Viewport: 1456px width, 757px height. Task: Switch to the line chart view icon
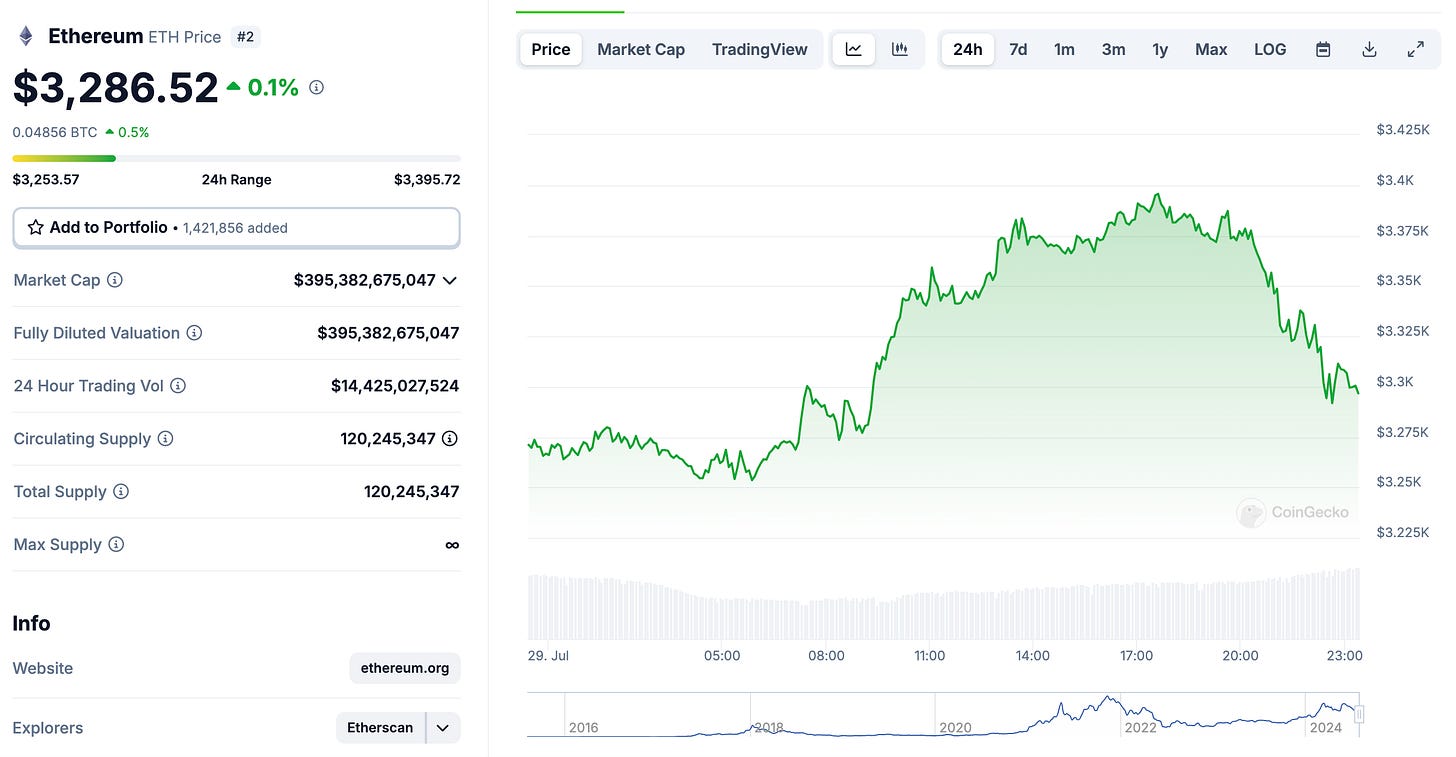point(854,49)
